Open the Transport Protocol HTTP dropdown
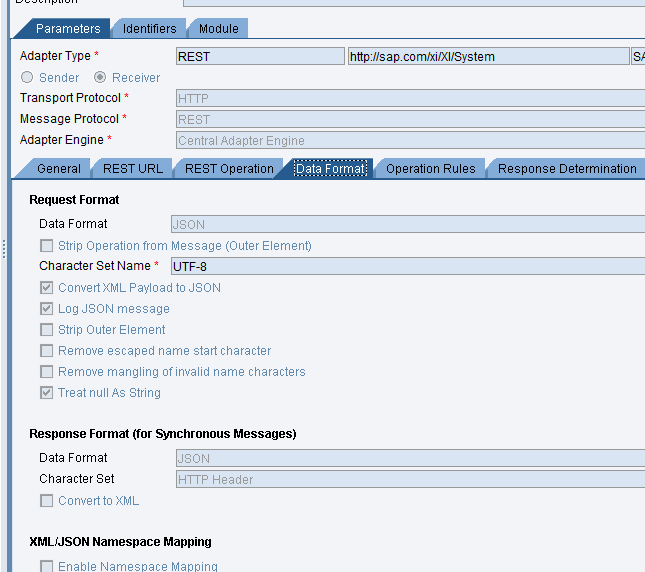This screenshot has width=645, height=572. pos(409,98)
